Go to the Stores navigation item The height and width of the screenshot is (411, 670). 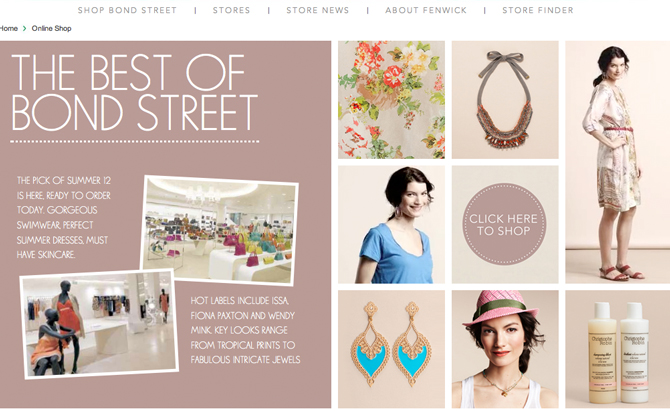[x=231, y=10]
